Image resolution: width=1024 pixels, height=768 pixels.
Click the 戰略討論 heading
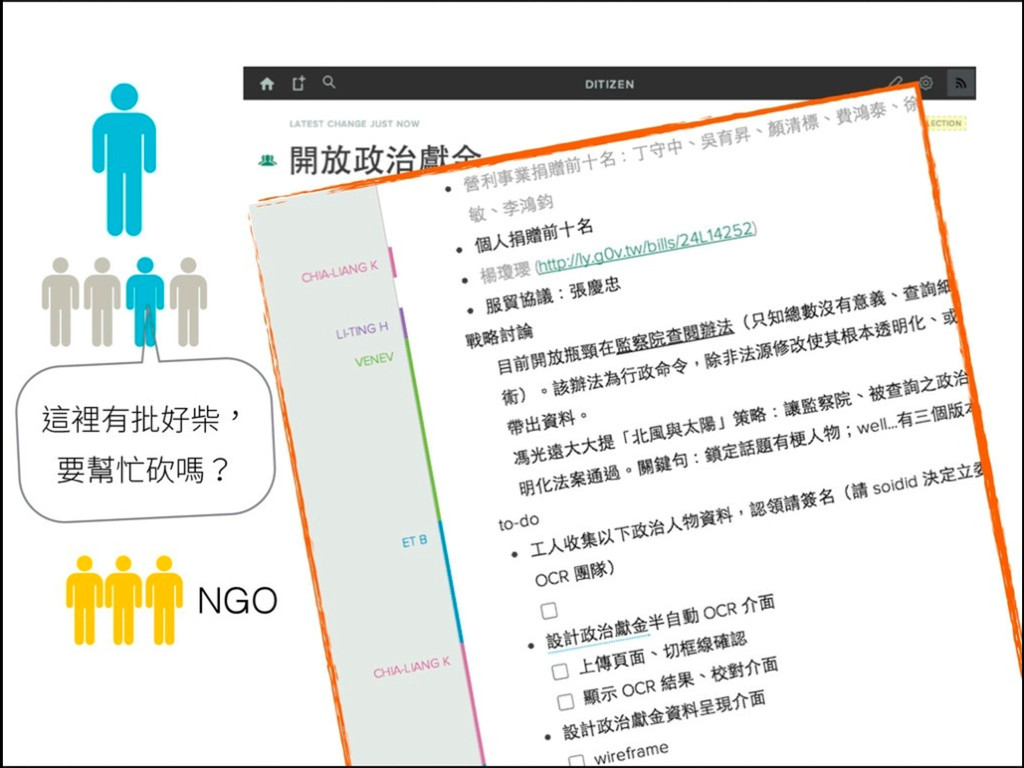[499, 336]
